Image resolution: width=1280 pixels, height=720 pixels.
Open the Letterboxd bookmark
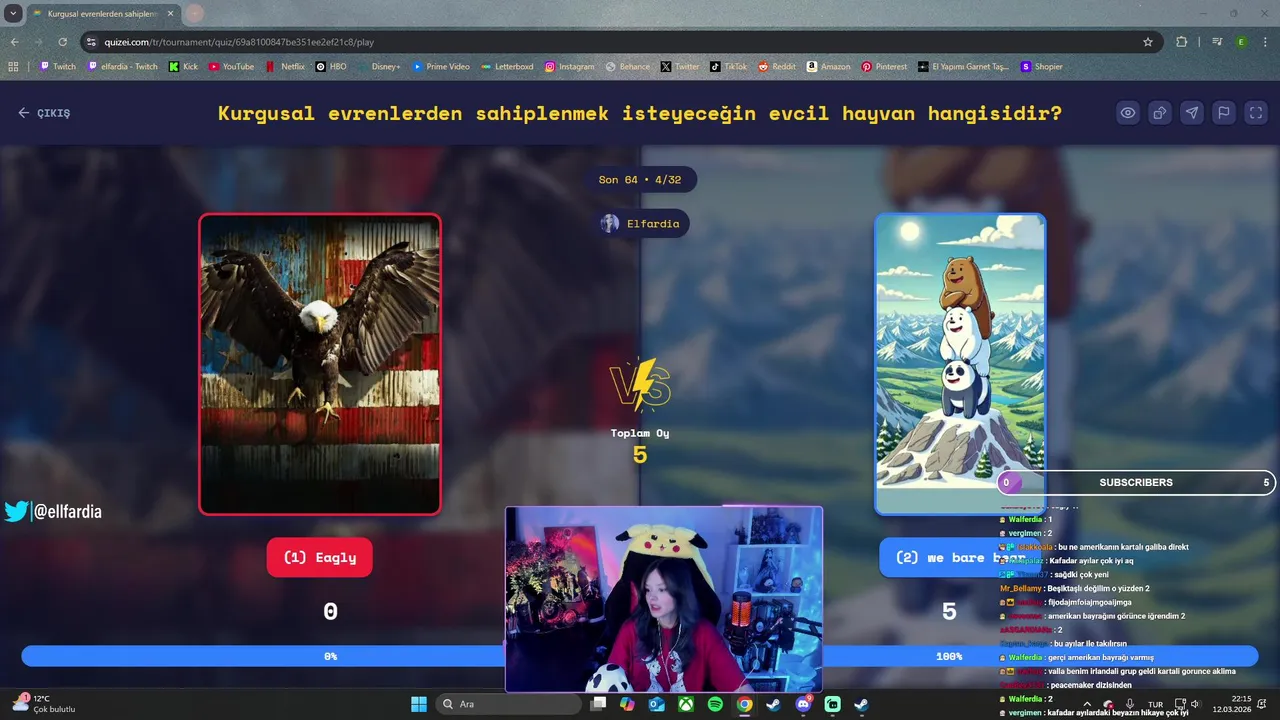pyautogui.click(x=507, y=67)
